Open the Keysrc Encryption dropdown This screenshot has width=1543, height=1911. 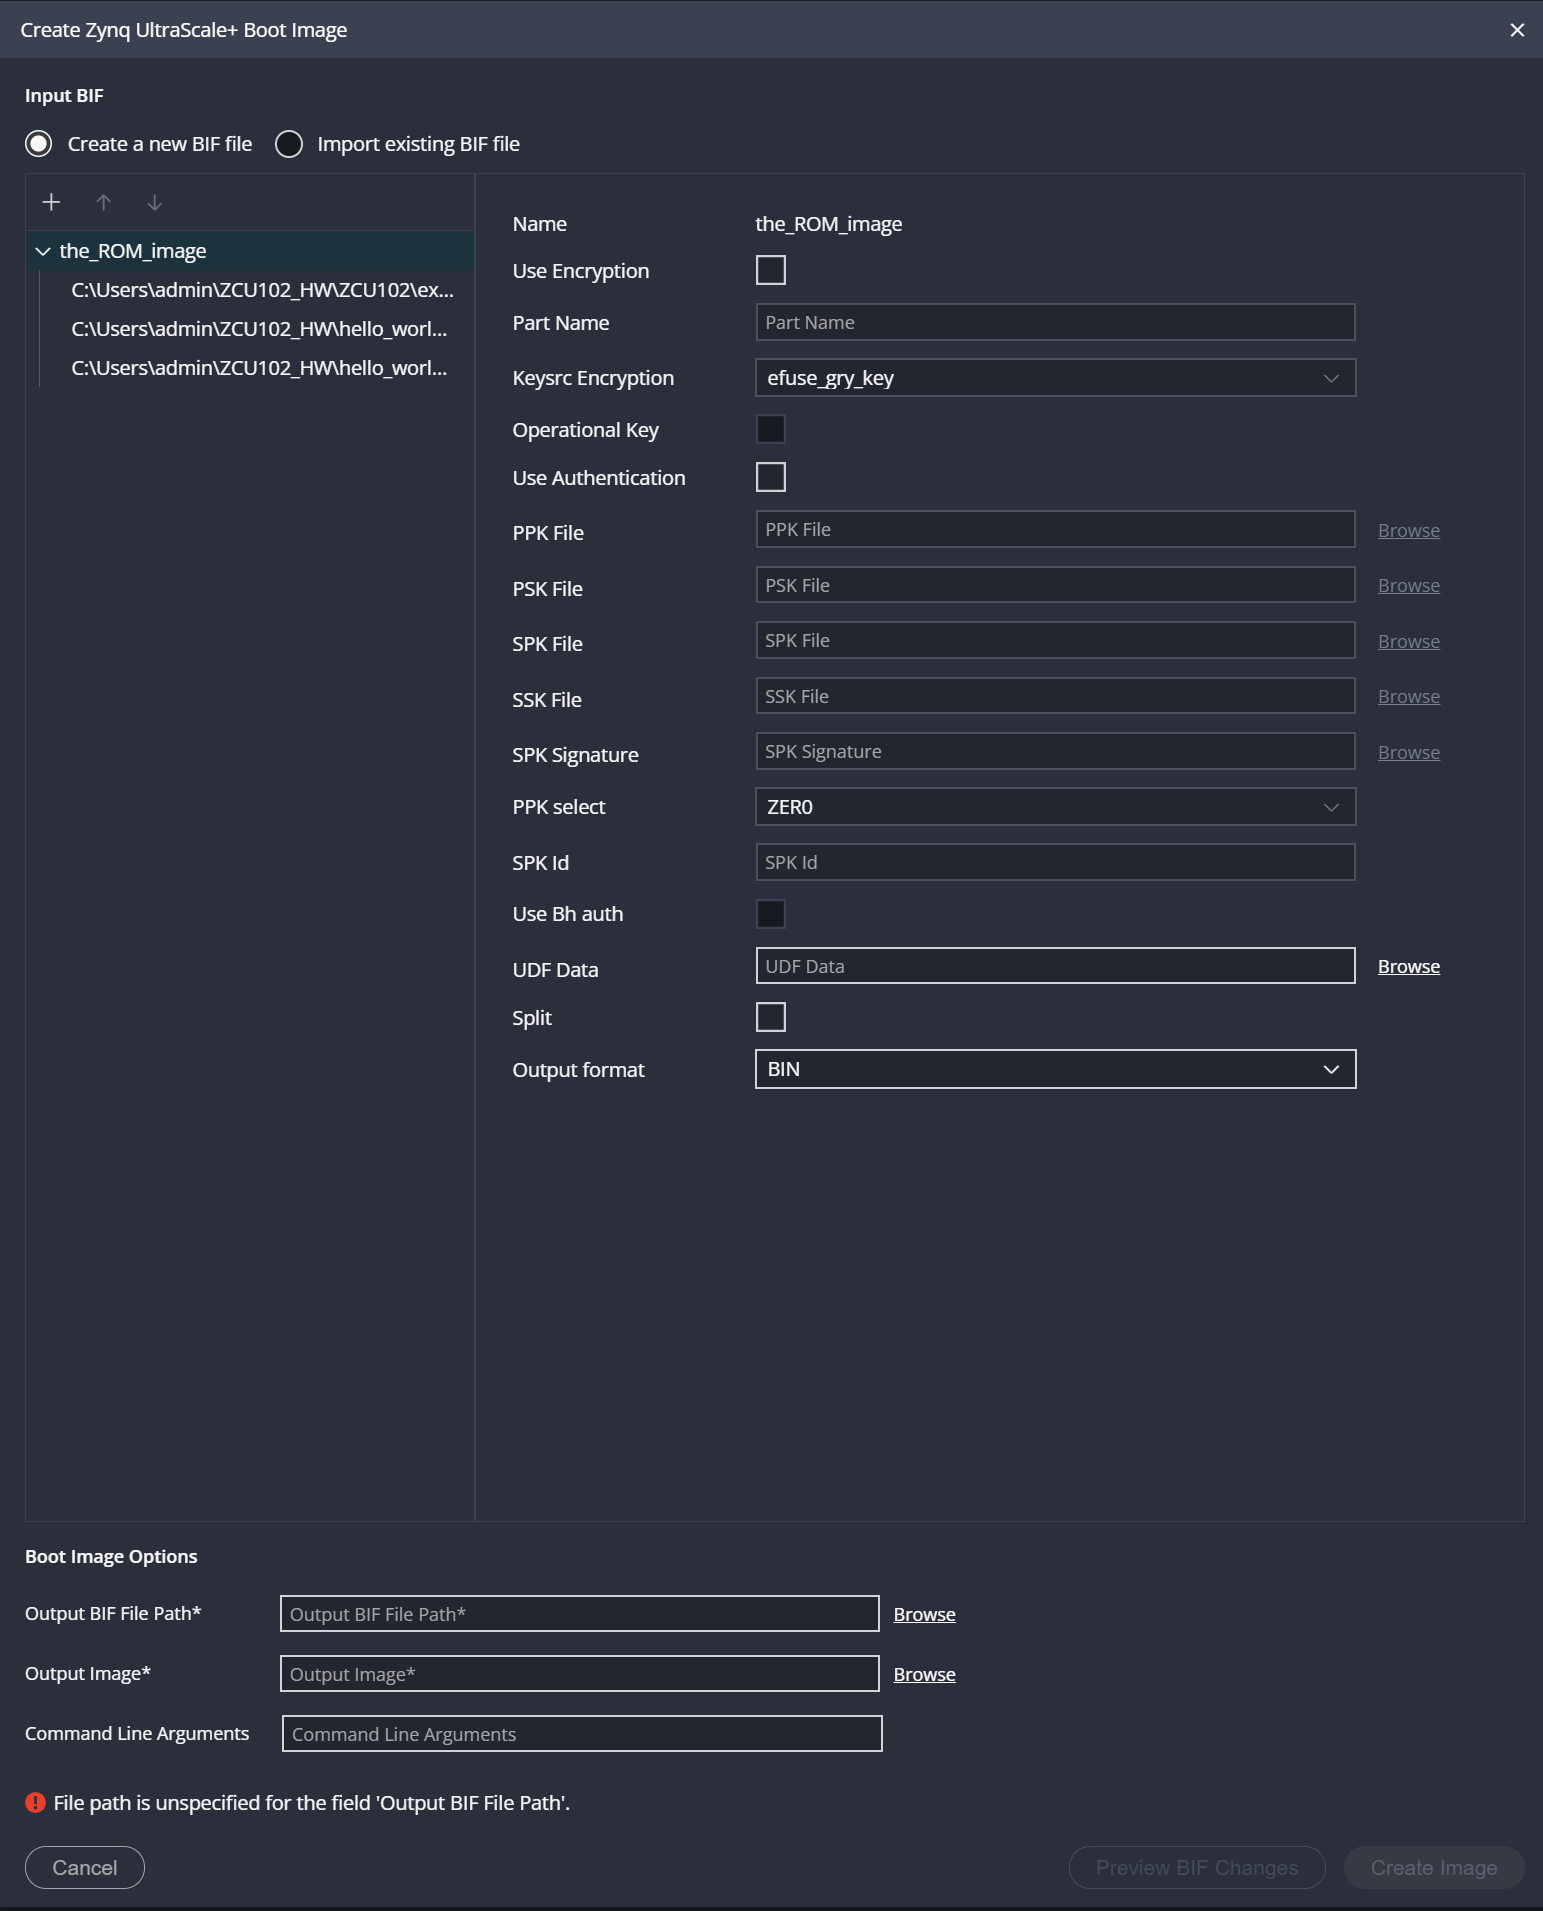(1055, 378)
